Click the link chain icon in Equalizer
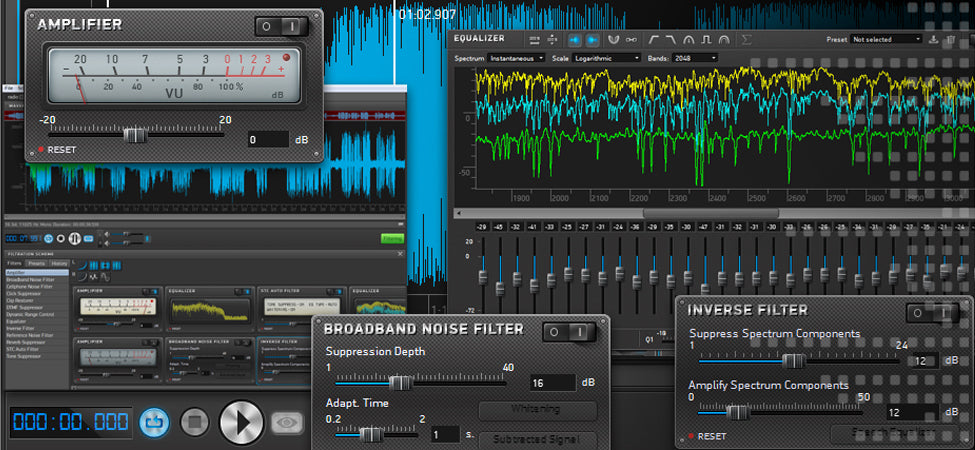This screenshot has height=450, width=975. pos(631,40)
